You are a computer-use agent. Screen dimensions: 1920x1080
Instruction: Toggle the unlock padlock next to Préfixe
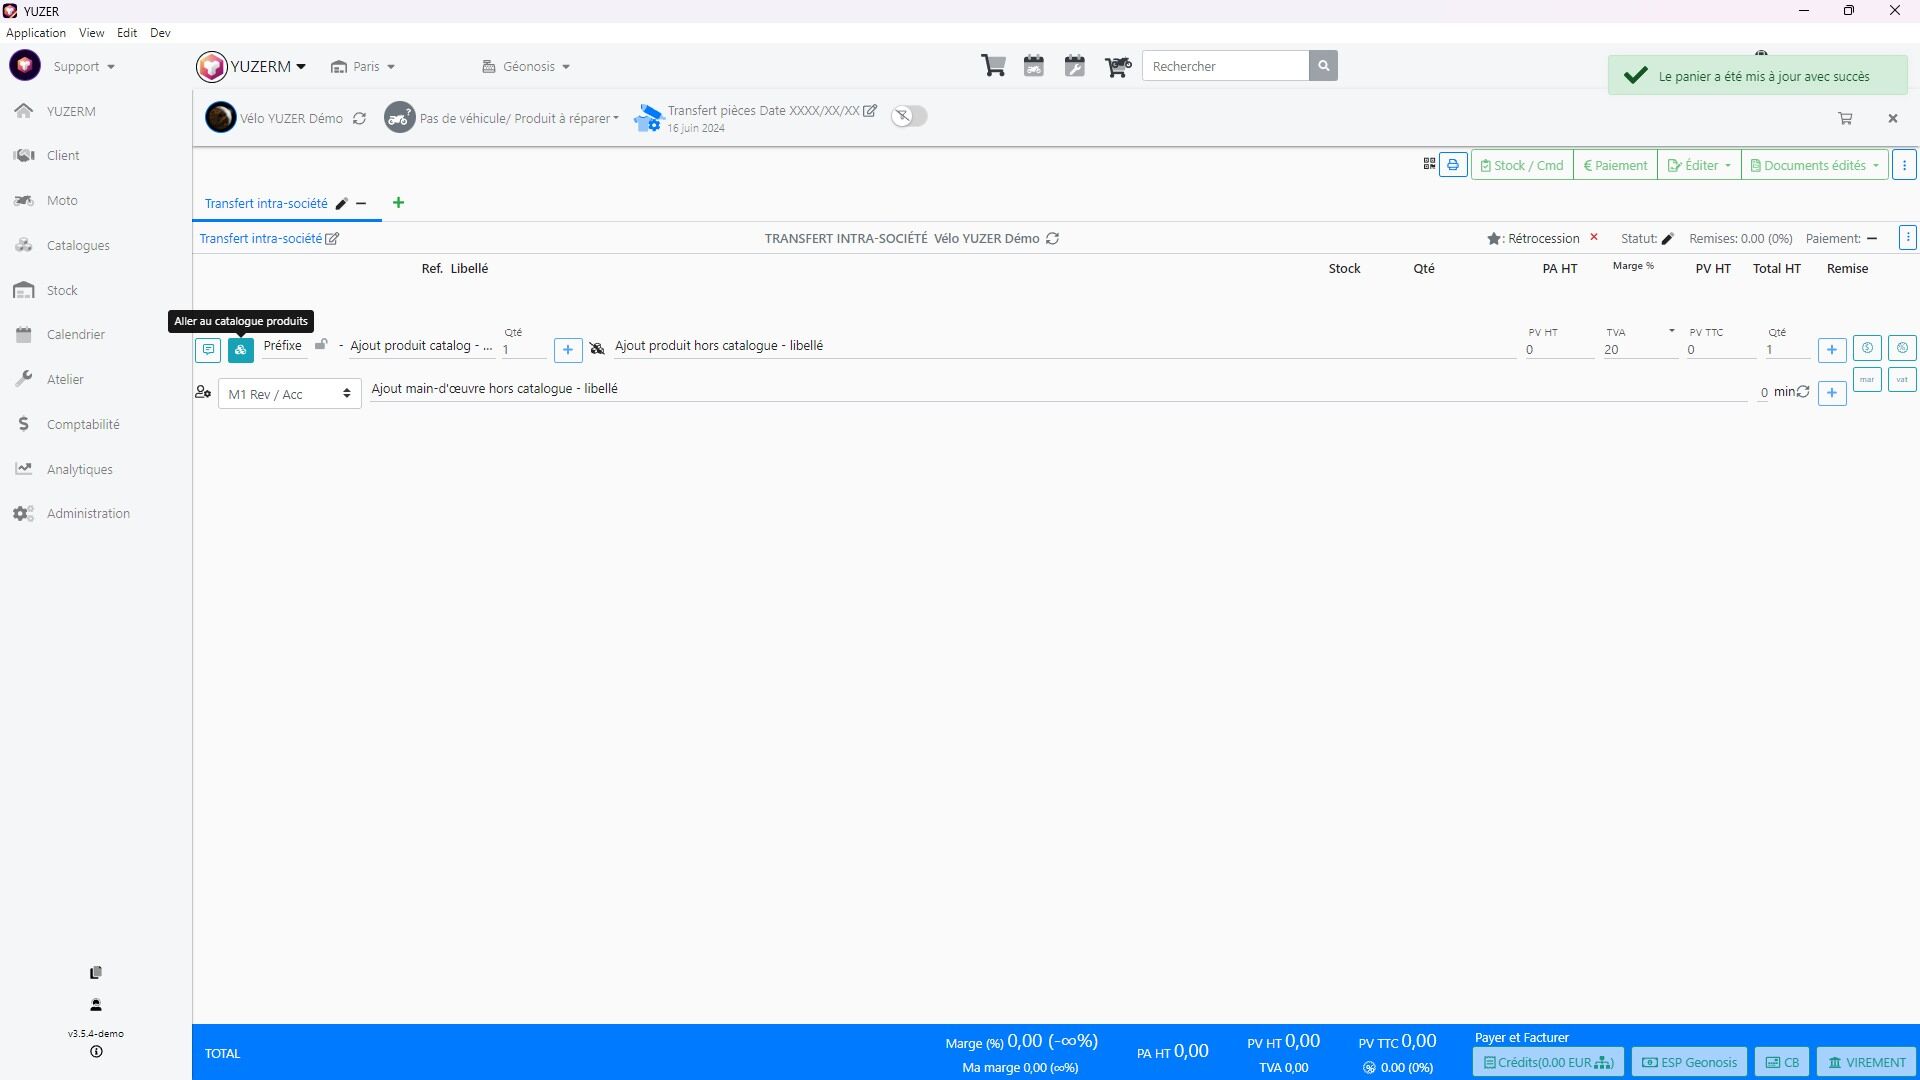(321, 345)
